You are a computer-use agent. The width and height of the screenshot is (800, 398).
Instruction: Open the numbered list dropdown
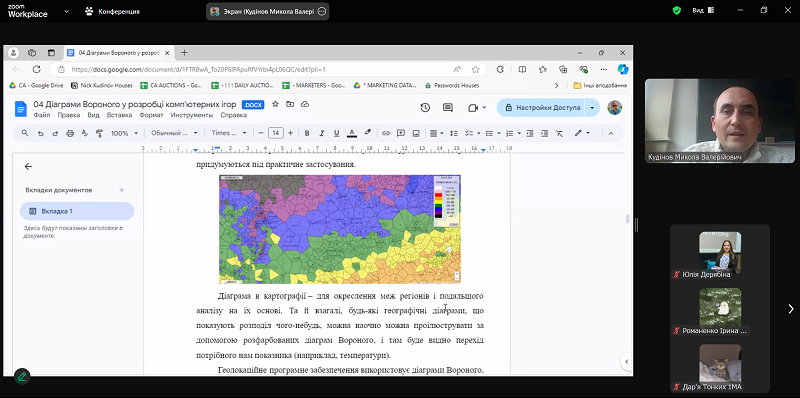coord(512,133)
